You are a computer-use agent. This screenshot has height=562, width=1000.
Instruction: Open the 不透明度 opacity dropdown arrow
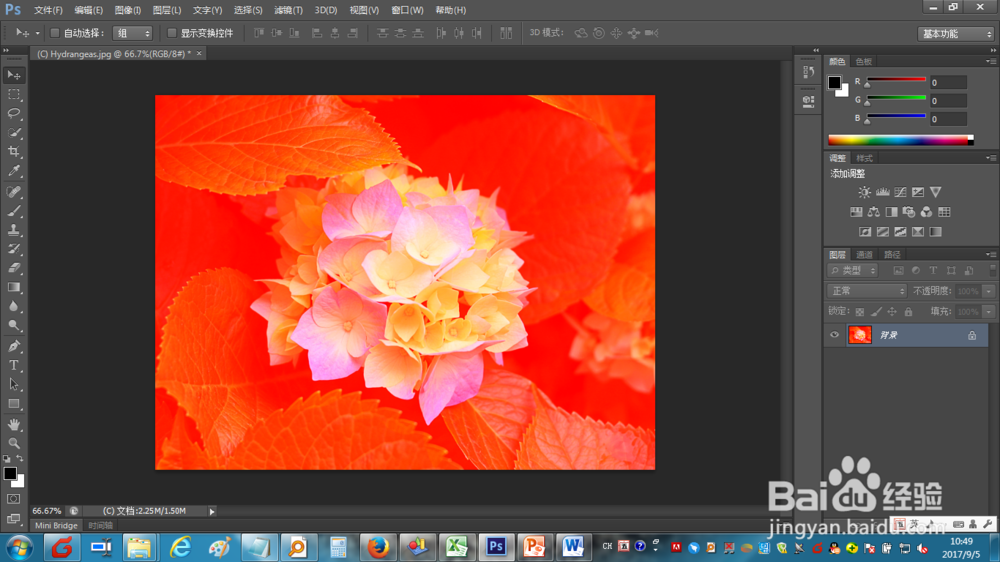989,292
